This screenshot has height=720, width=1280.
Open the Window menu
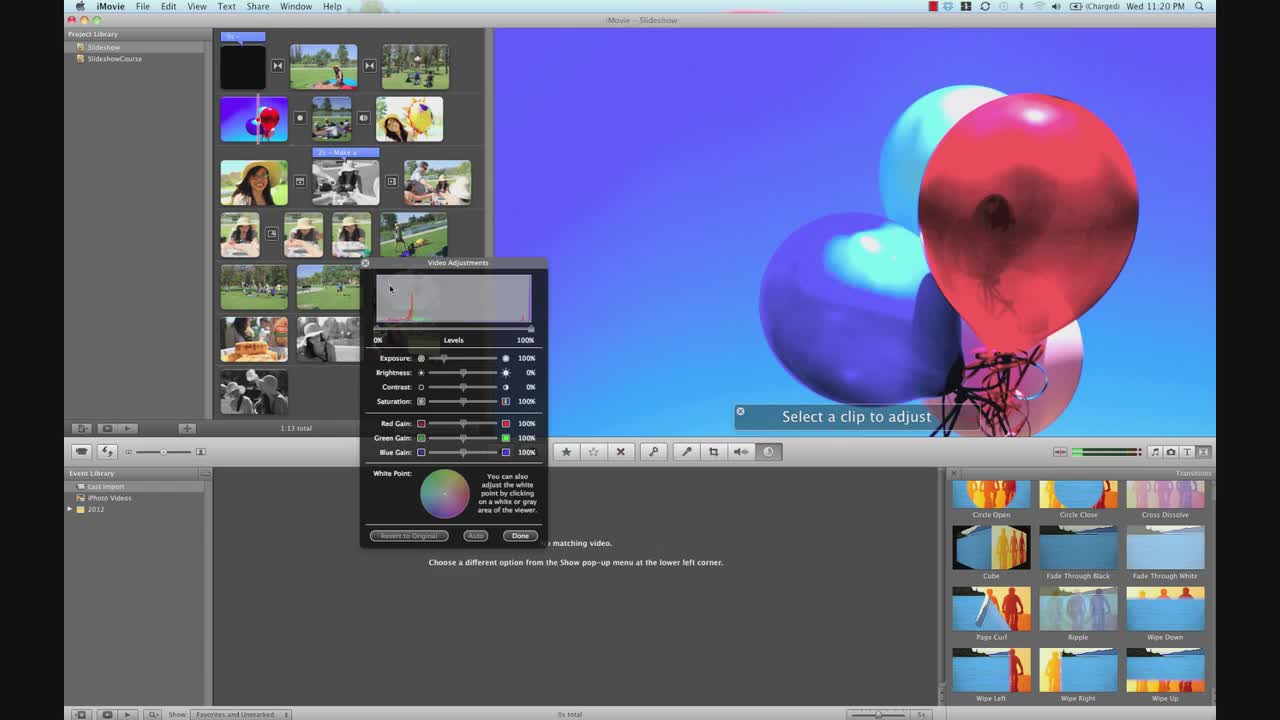[296, 7]
